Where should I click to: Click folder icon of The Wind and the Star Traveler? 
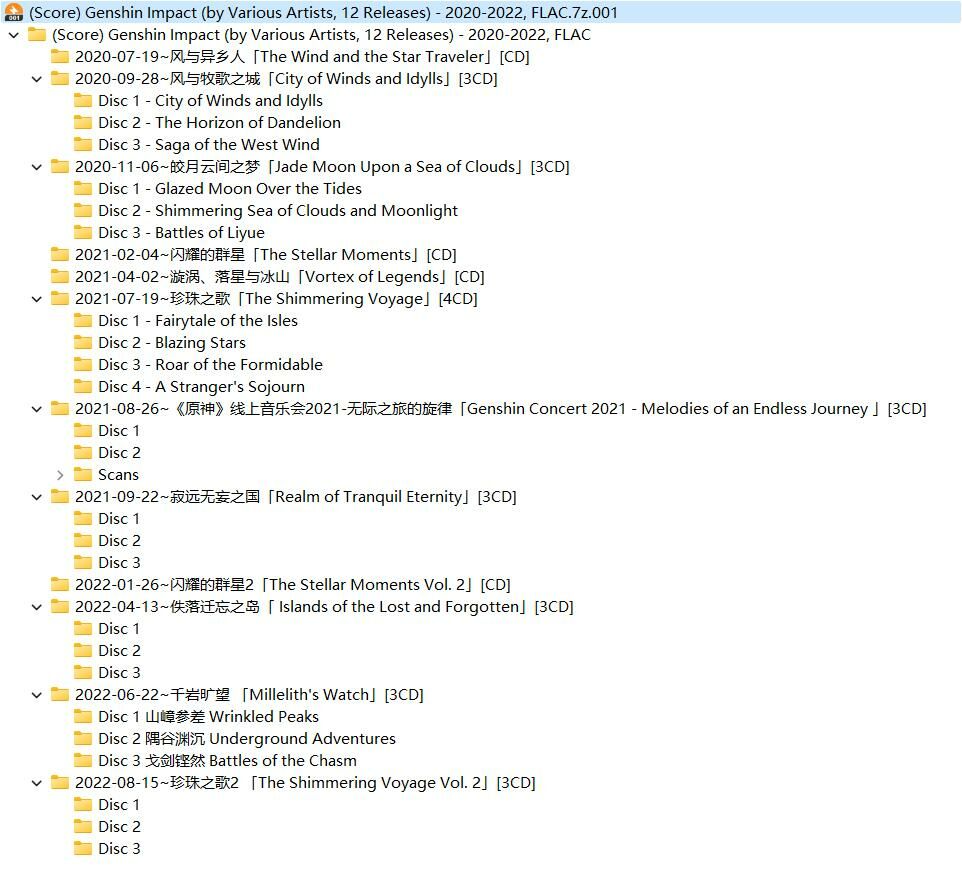pos(60,57)
